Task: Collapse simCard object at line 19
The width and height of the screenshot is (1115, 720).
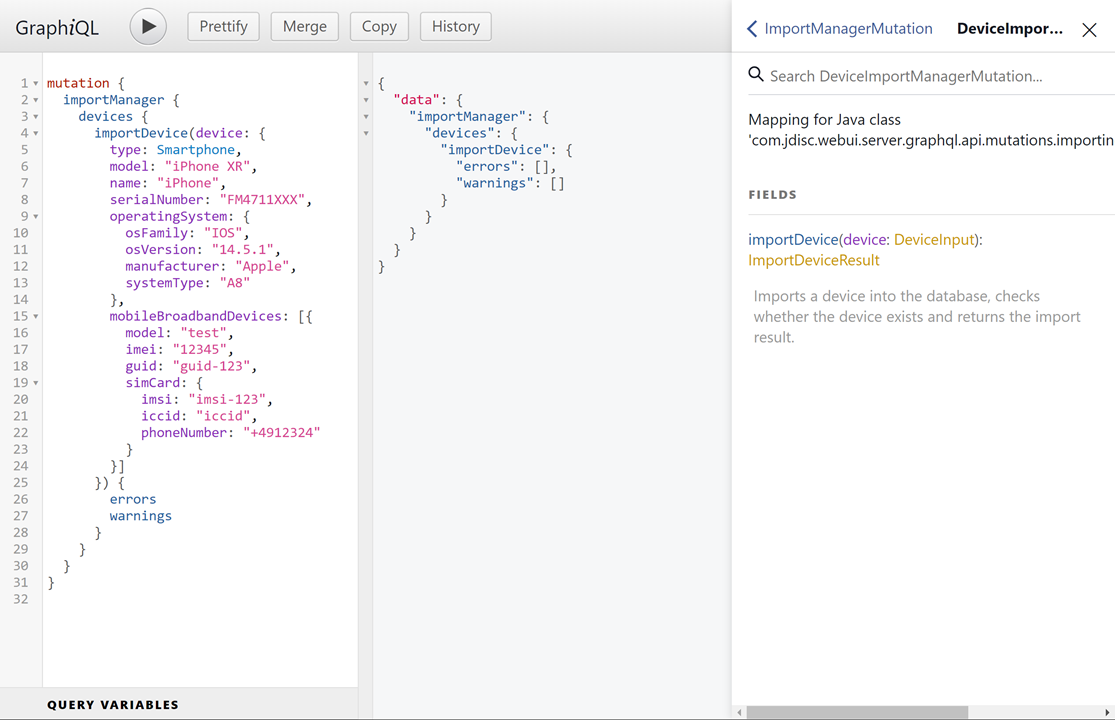Action: (36, 383)
